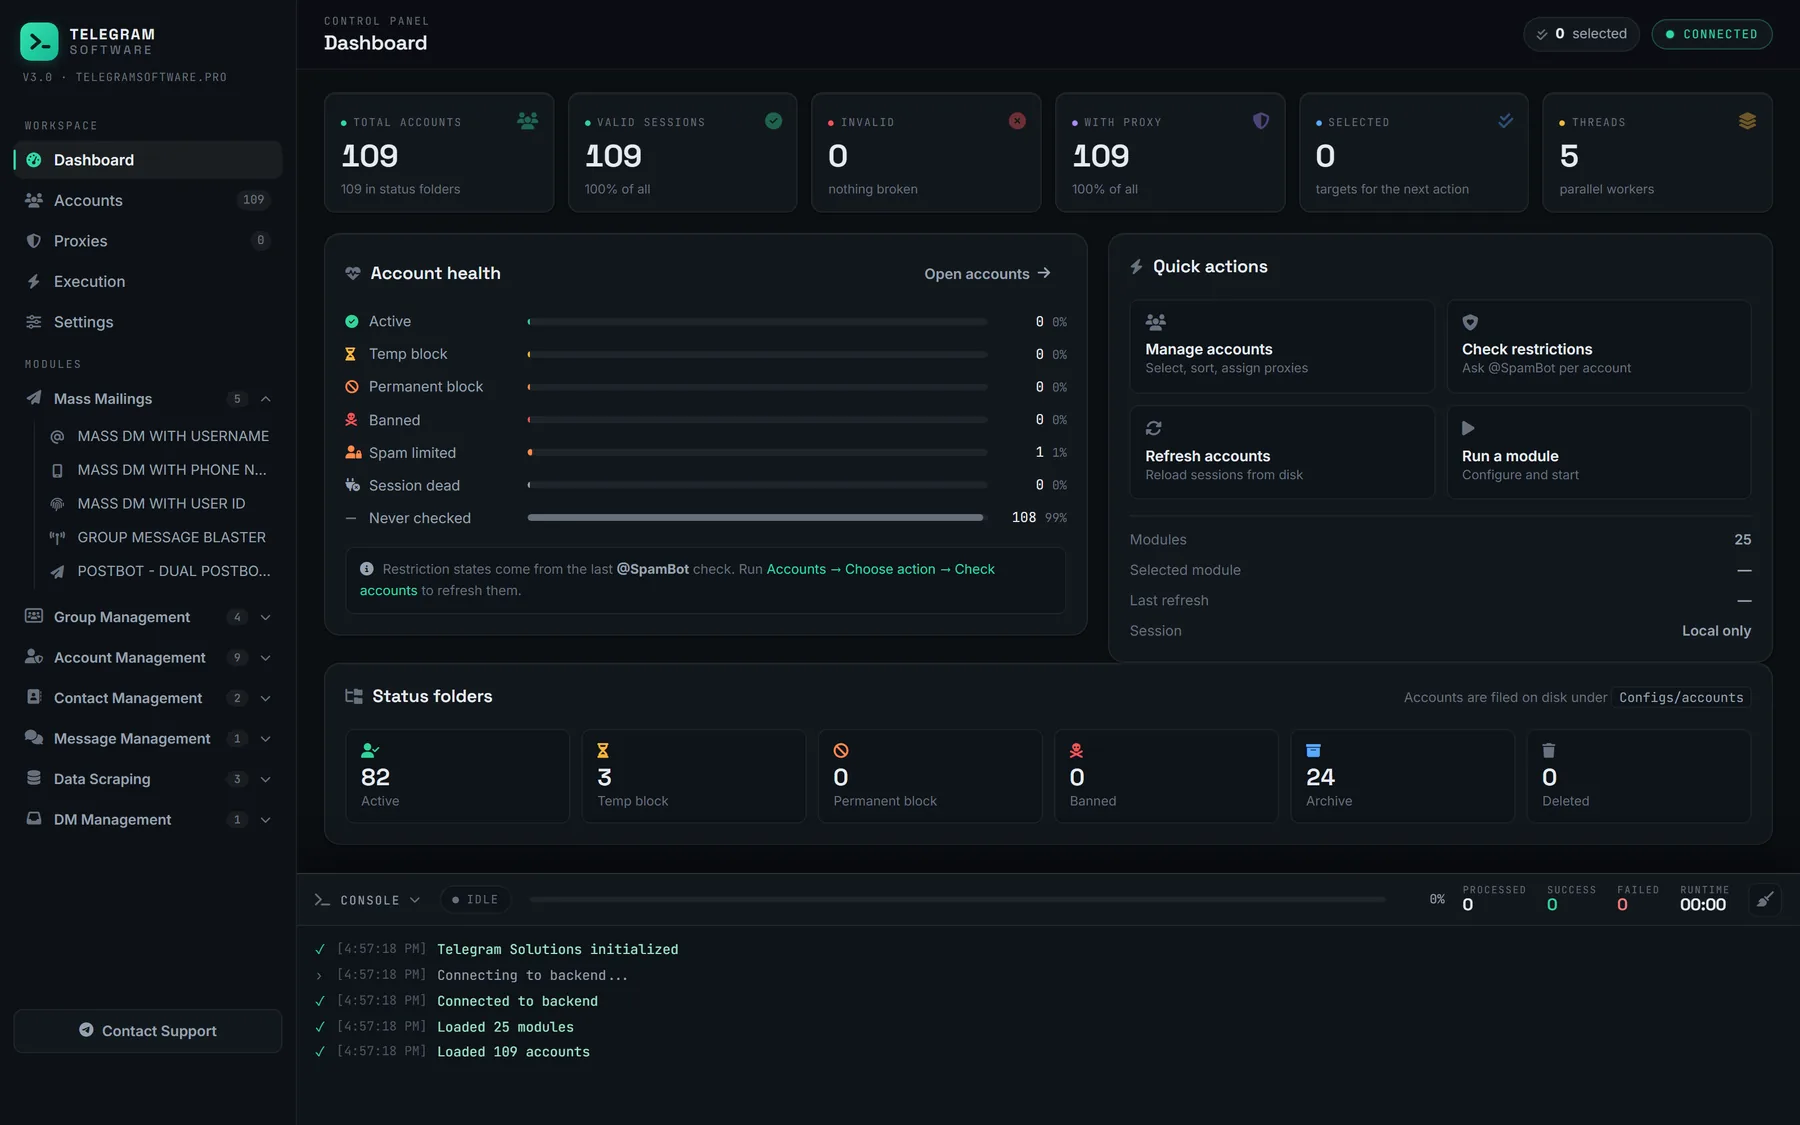
Task: Click the Threads stacked layers icon
Action: point(1747,121)
